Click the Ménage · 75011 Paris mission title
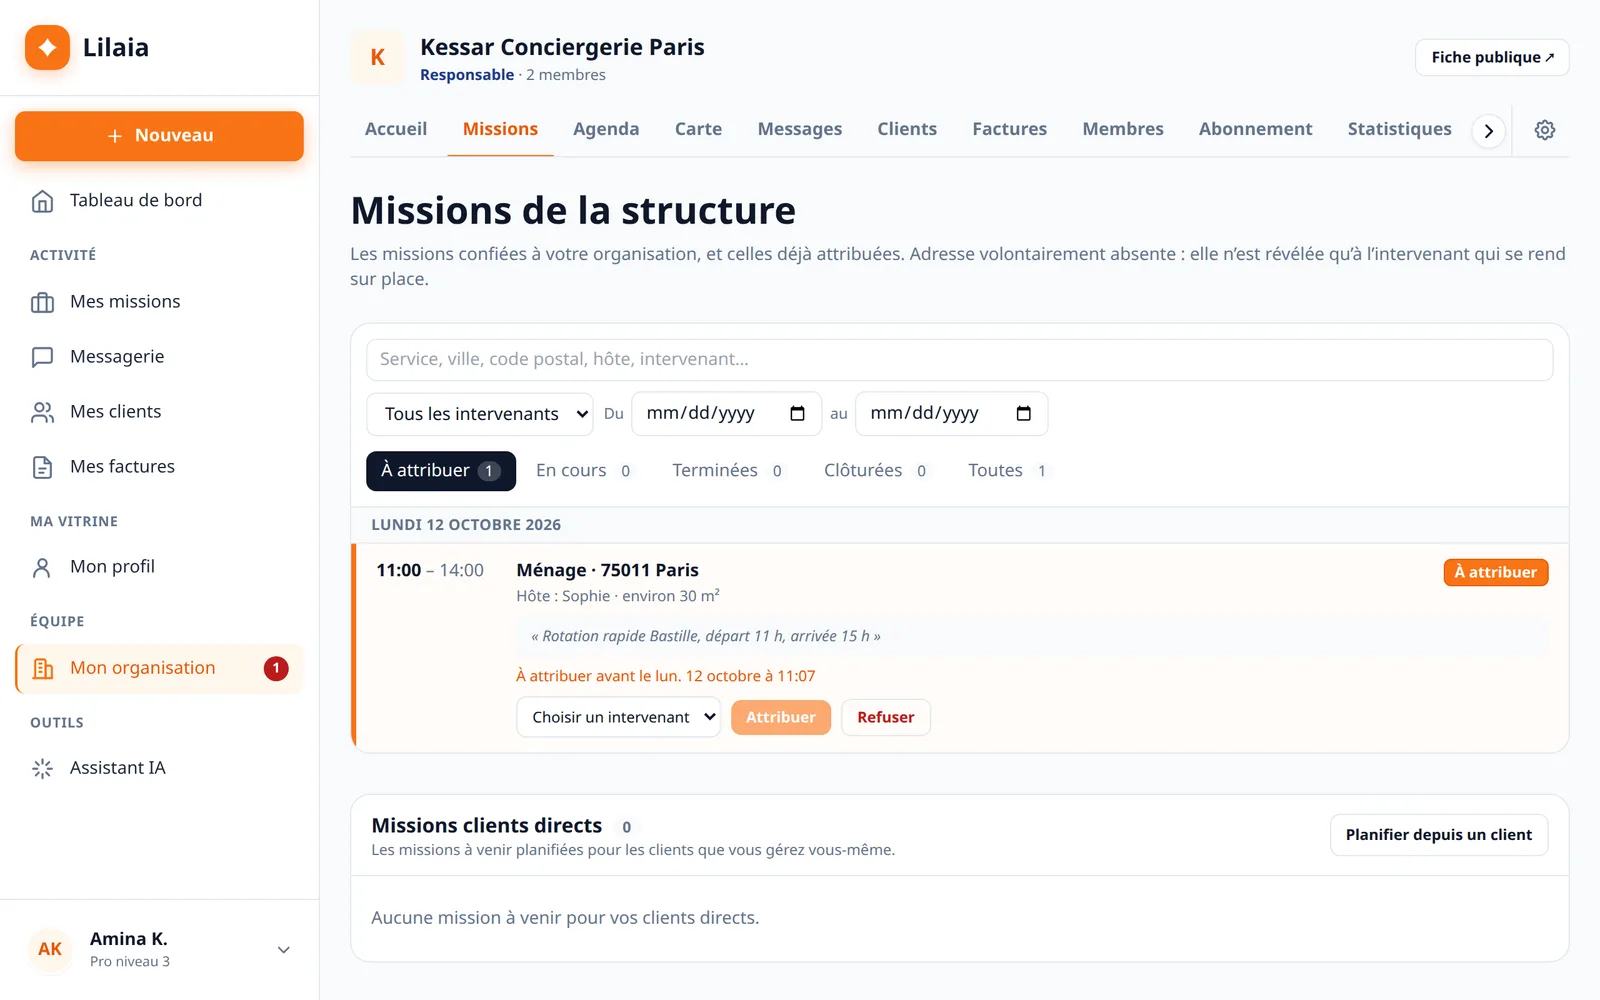This screenshot has width=1600, height=1000. click(x=607, y=570)
